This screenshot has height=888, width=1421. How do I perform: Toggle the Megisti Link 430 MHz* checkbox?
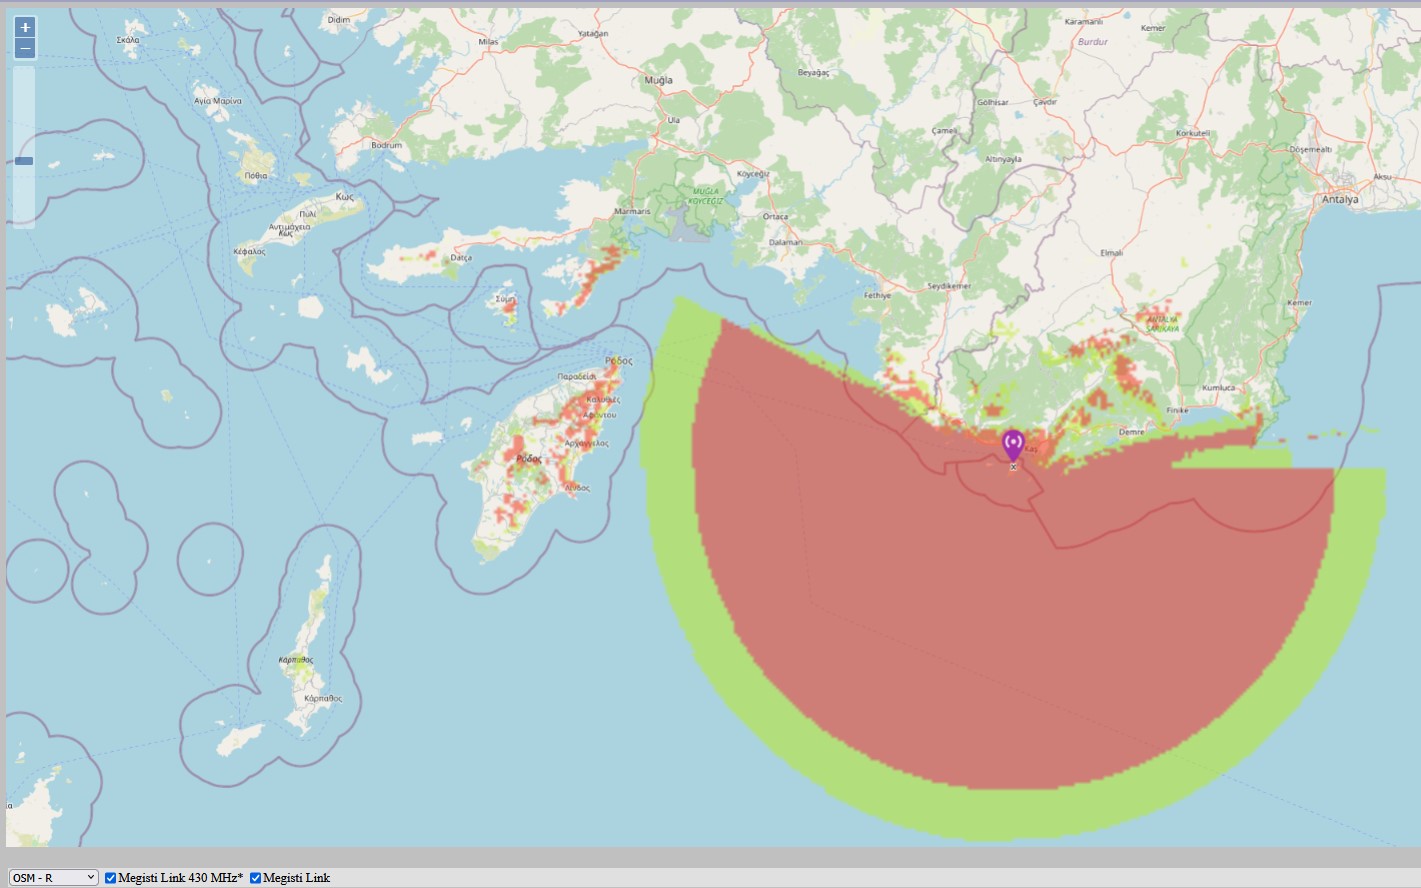(x=111, y=878)
